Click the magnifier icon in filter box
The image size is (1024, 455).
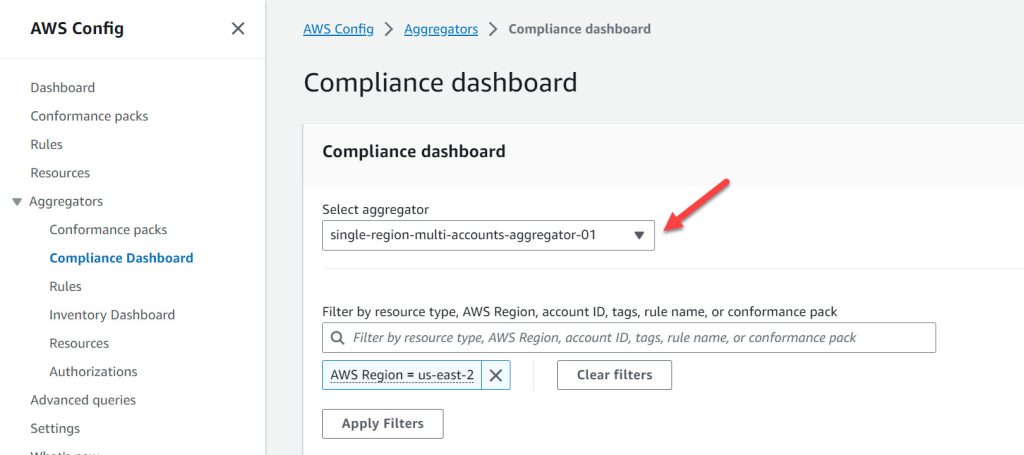pos(338,337)
